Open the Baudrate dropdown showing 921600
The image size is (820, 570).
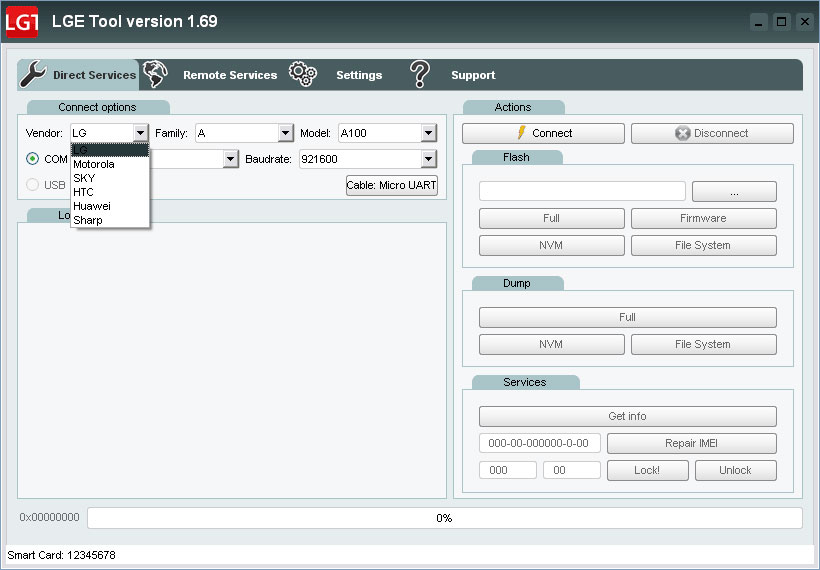pyautogui.click(x=428, y=158)
